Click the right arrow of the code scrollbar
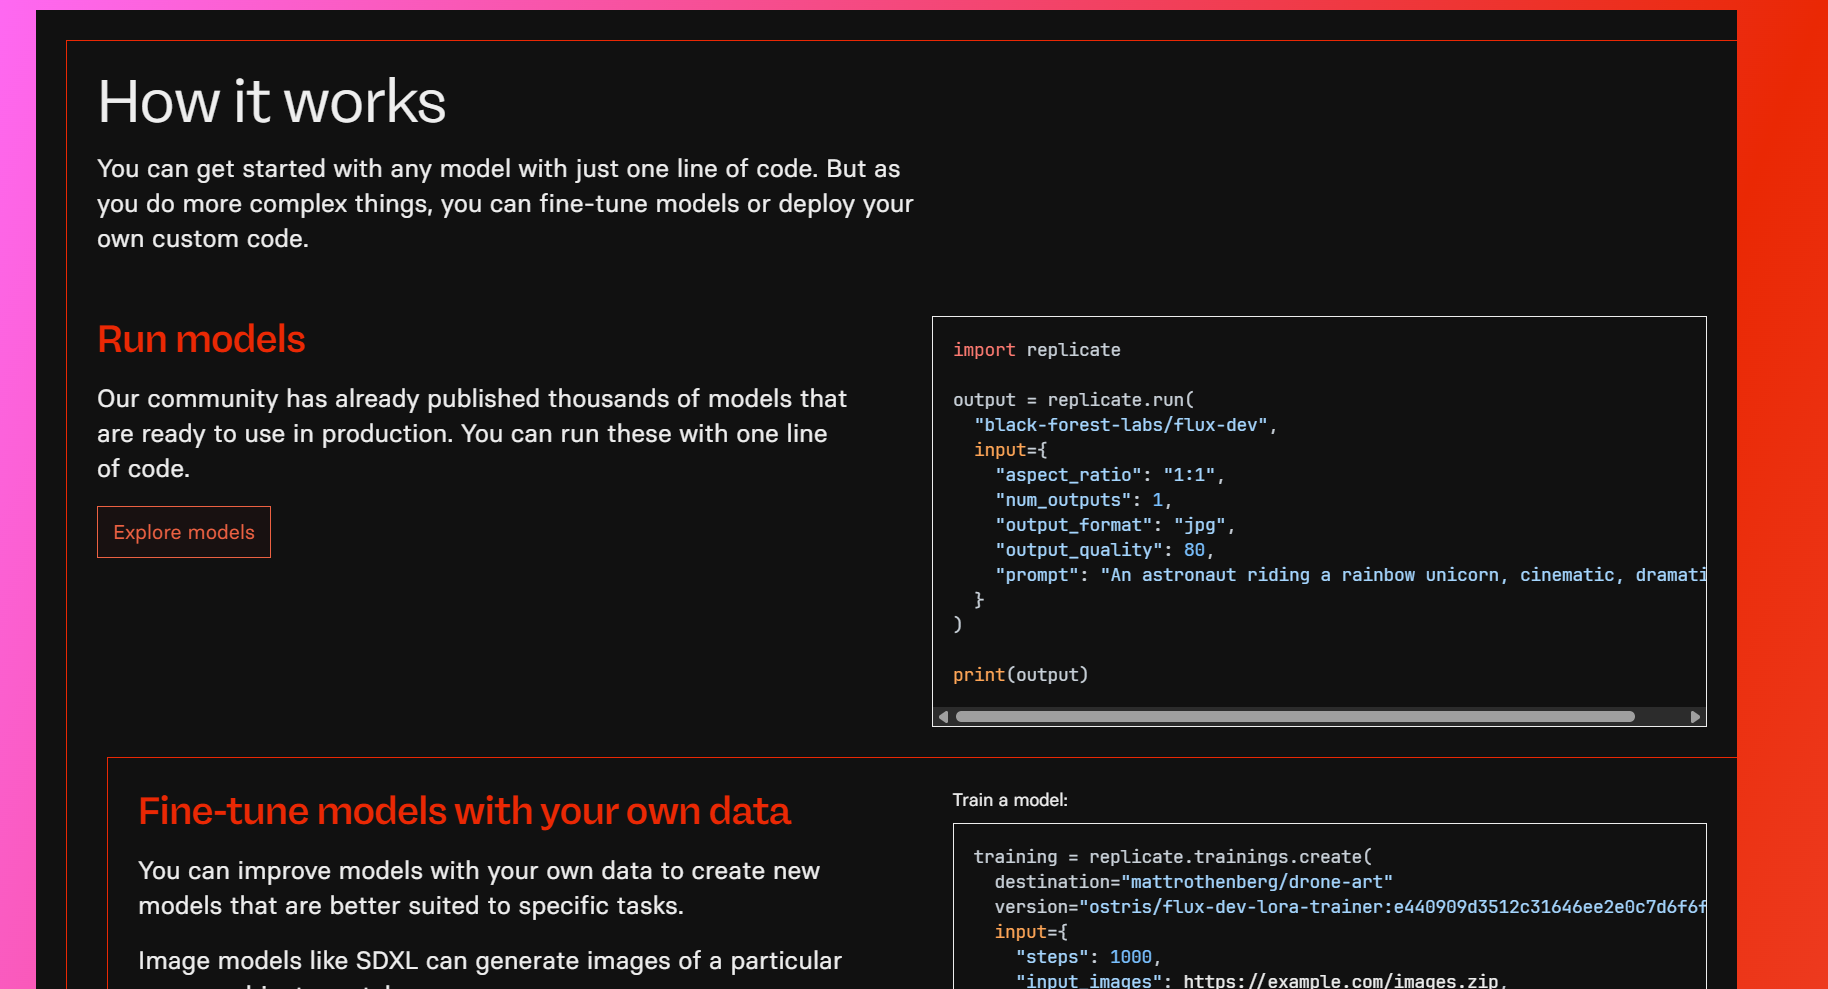The image size is (1828, 989). (x=1695, y=717)
